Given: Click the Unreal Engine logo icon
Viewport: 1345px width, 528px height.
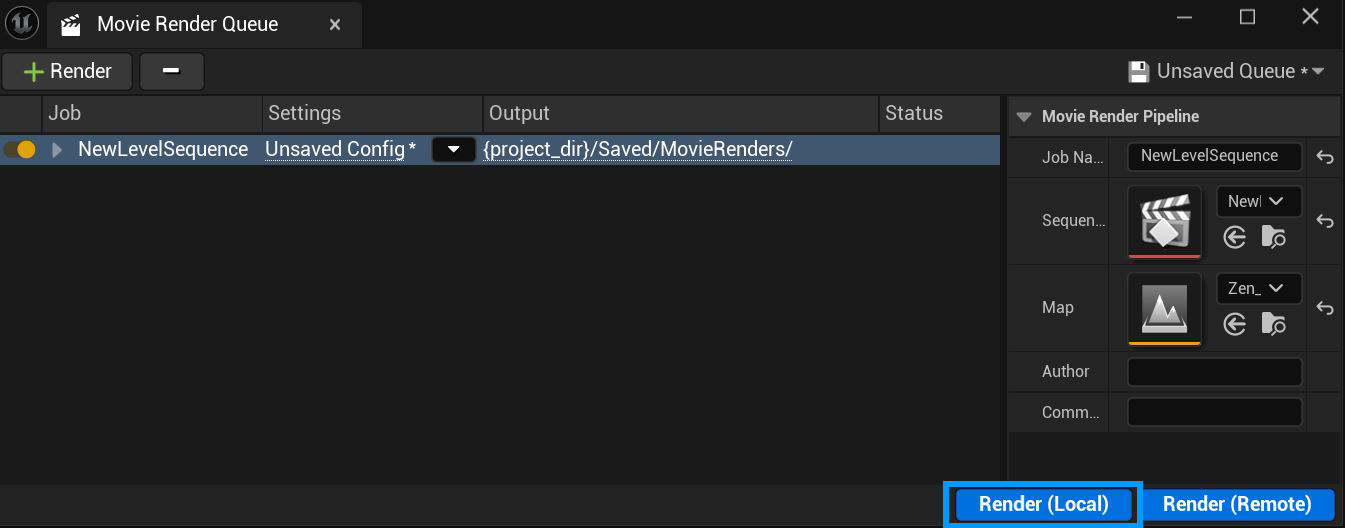Looking at the screenshot, I should click(21, 23).
